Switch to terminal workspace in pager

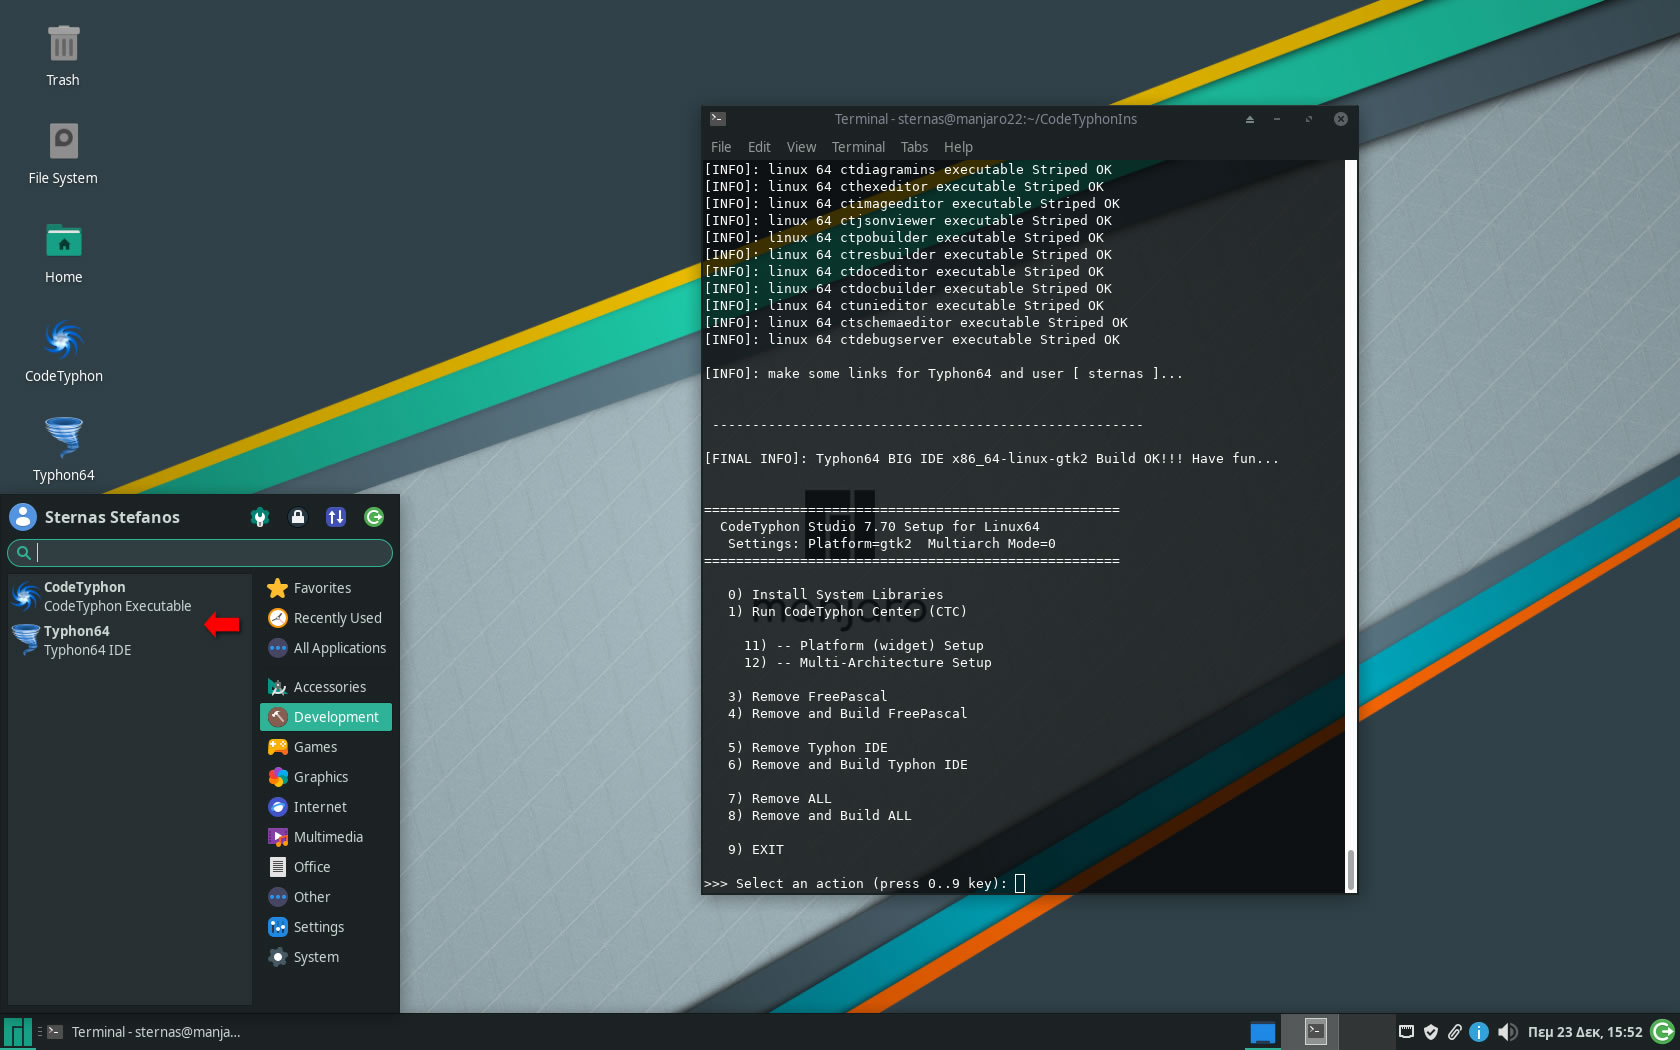point(1316,1032)
